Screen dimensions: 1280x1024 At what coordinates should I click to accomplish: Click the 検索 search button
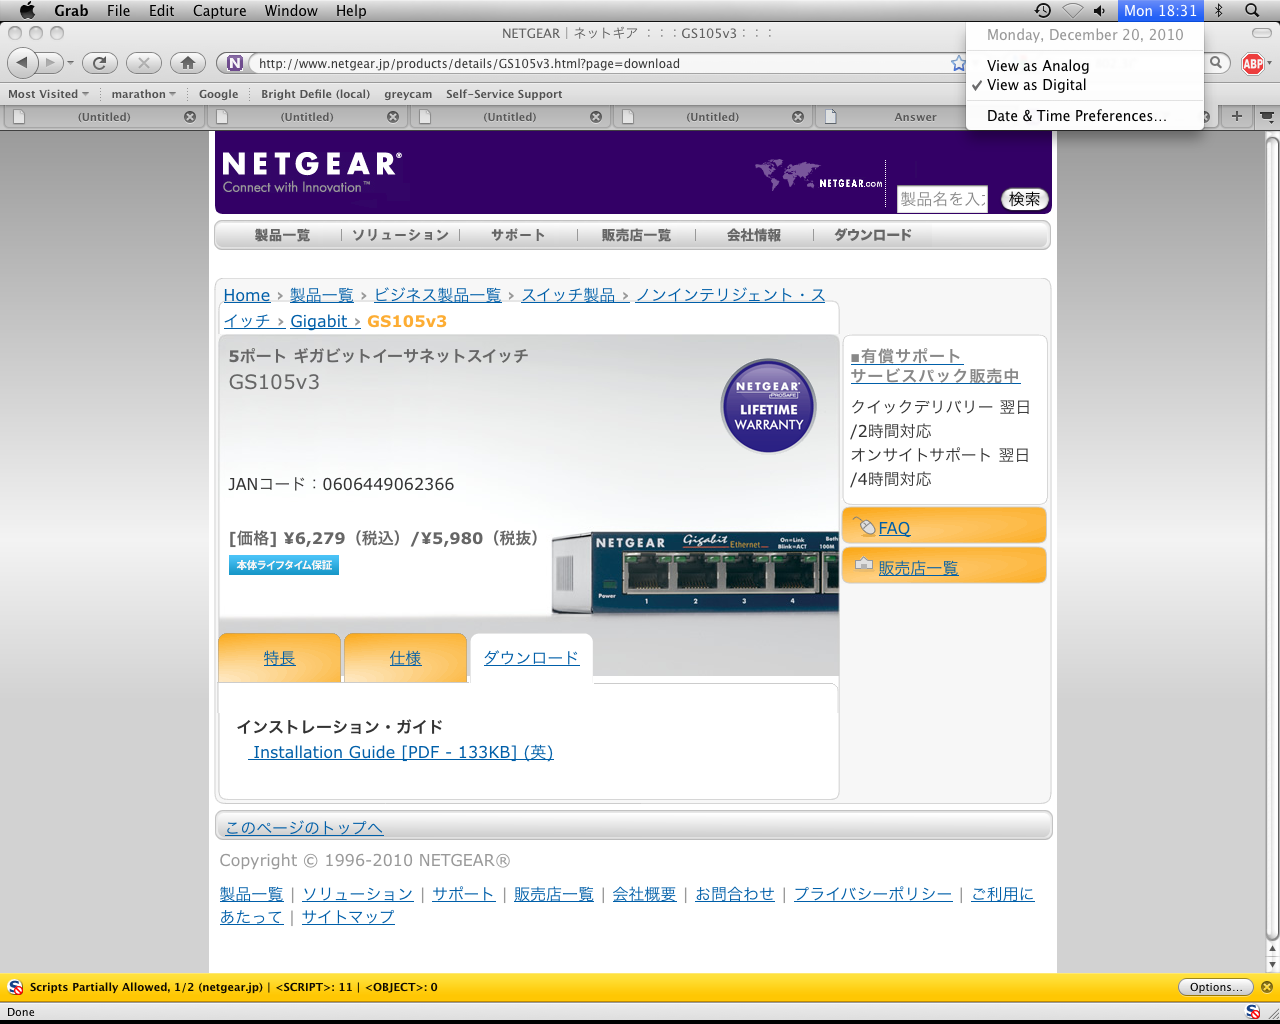pyautogui.click(x=1024, y=199)
